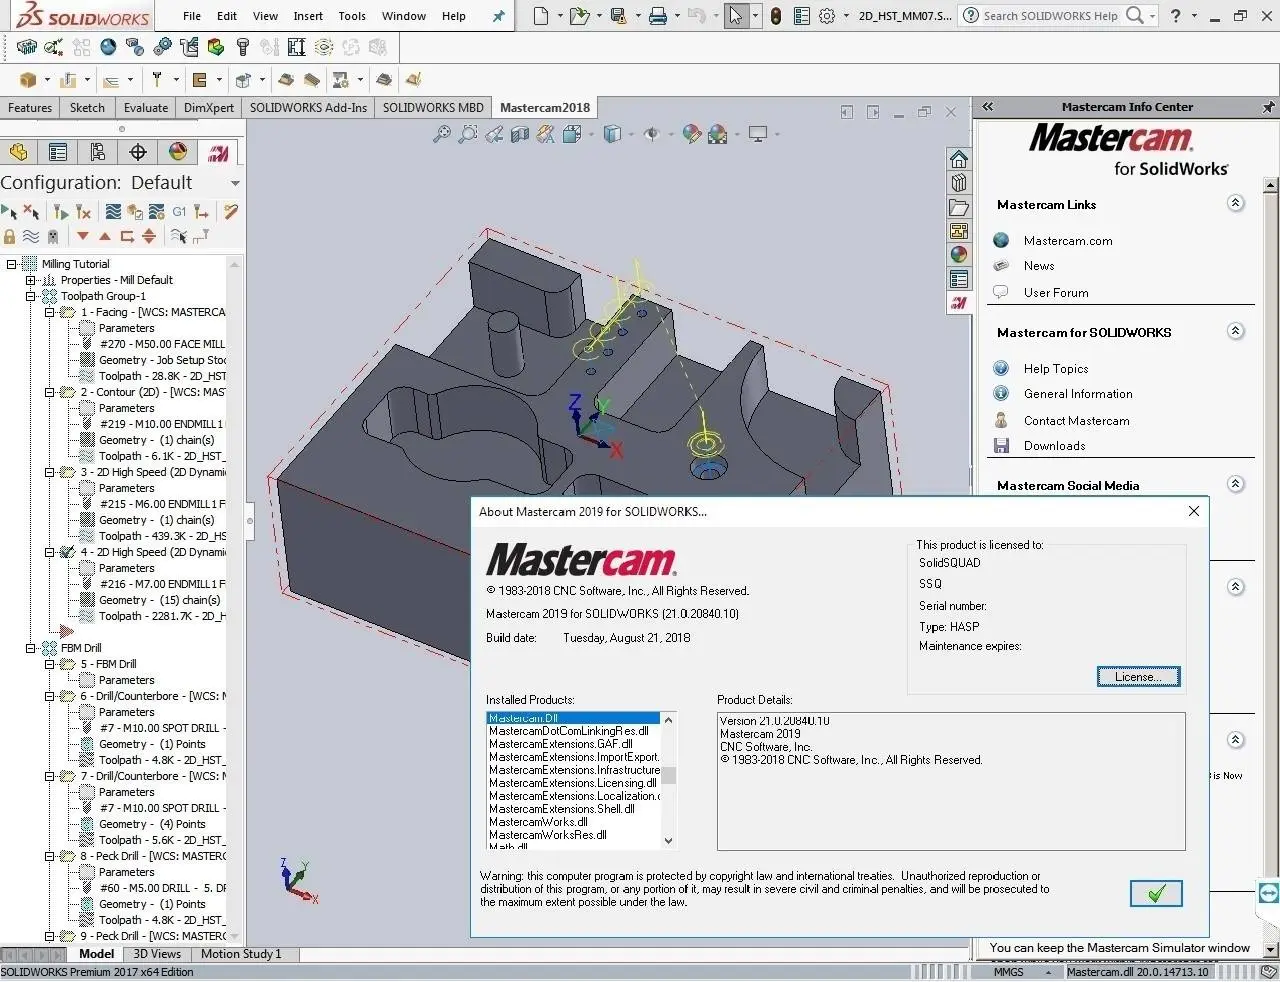
Task: Open the PropertyManager tab
Action: tap(58, 152)
